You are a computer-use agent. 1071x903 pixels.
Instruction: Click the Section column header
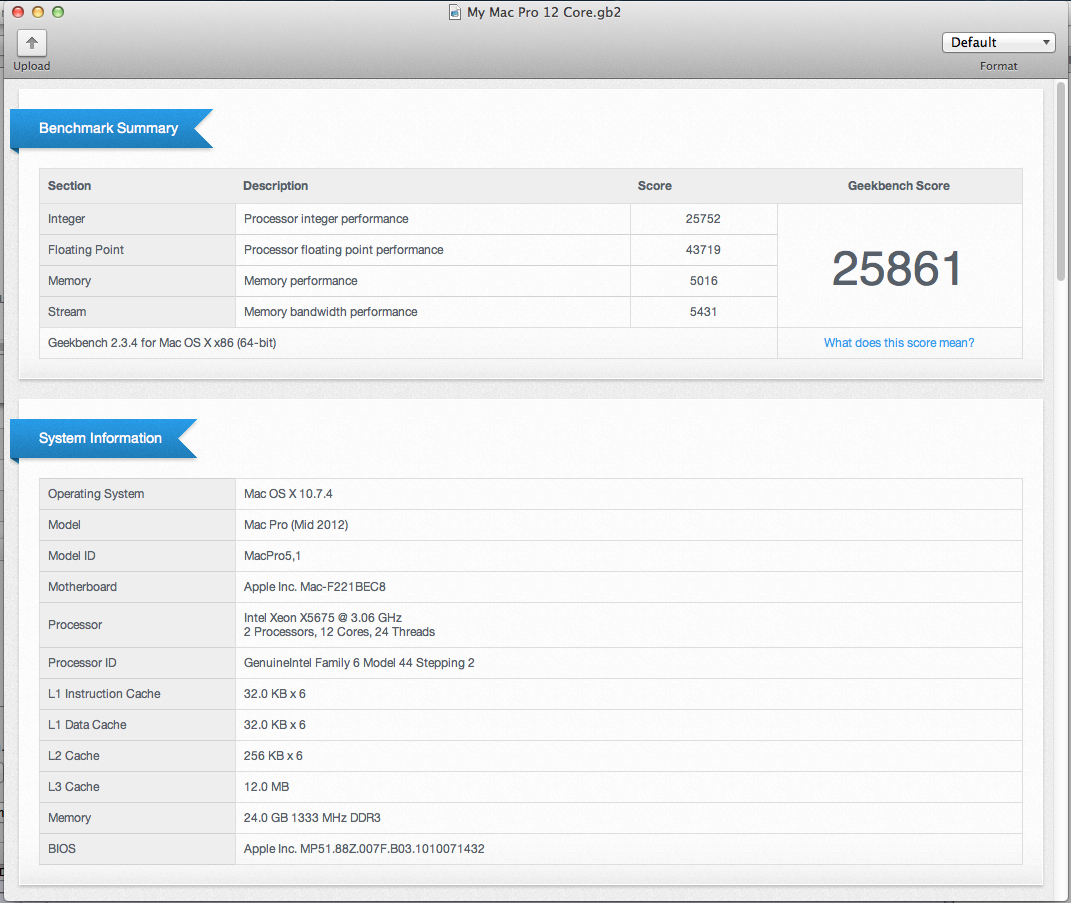coord(69,186)
